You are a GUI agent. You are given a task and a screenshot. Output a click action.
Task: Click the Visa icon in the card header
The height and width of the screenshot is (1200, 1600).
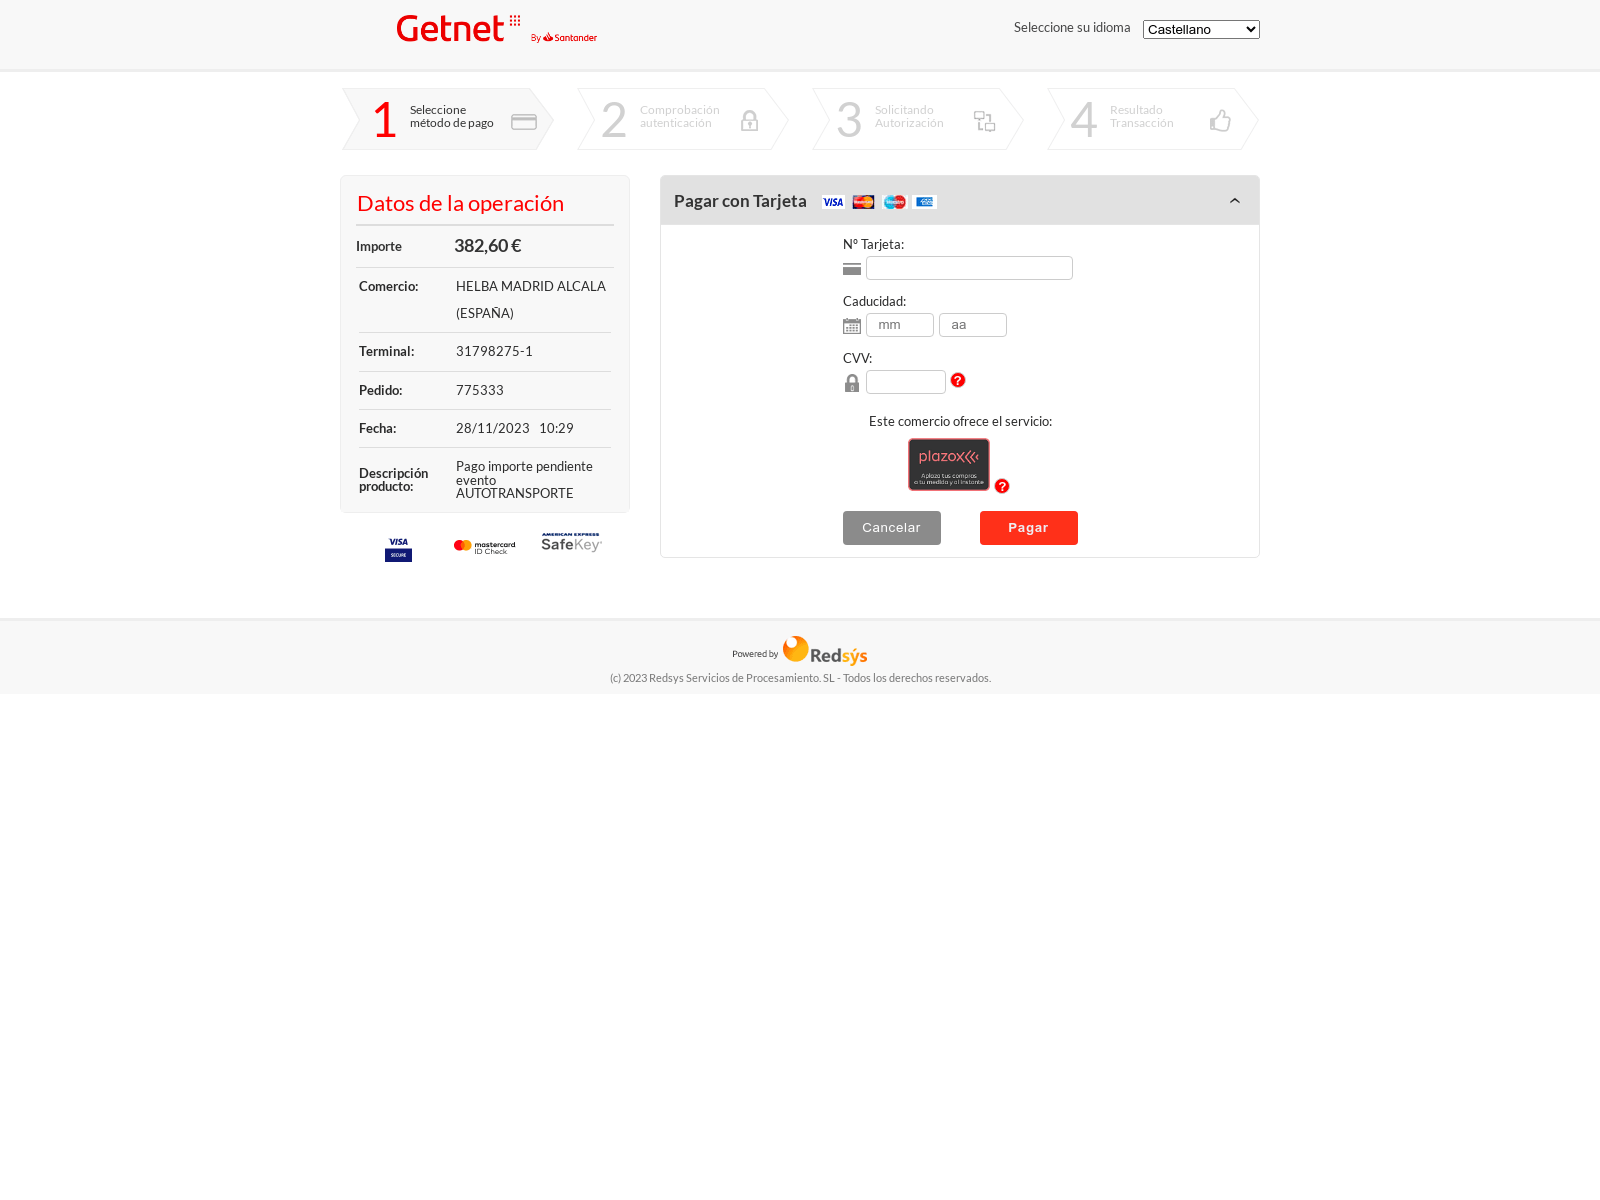pos(833,202)
